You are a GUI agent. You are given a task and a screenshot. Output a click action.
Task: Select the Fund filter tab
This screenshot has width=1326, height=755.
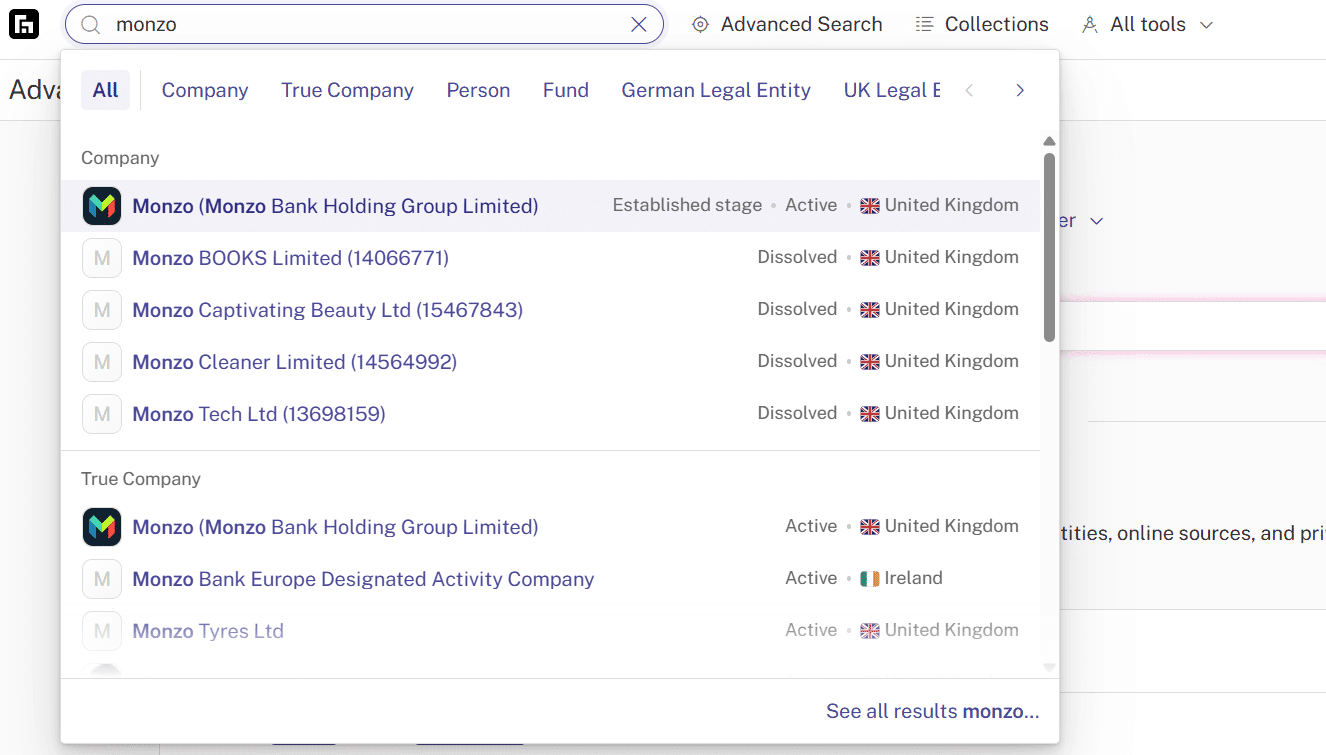pos(566,90)
